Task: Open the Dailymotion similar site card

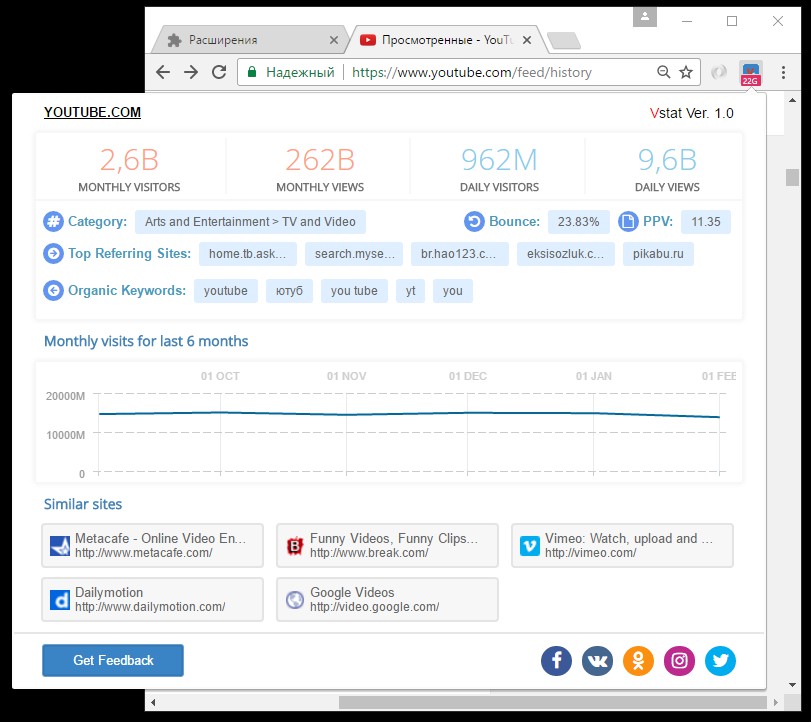Action: pos(152,599)
